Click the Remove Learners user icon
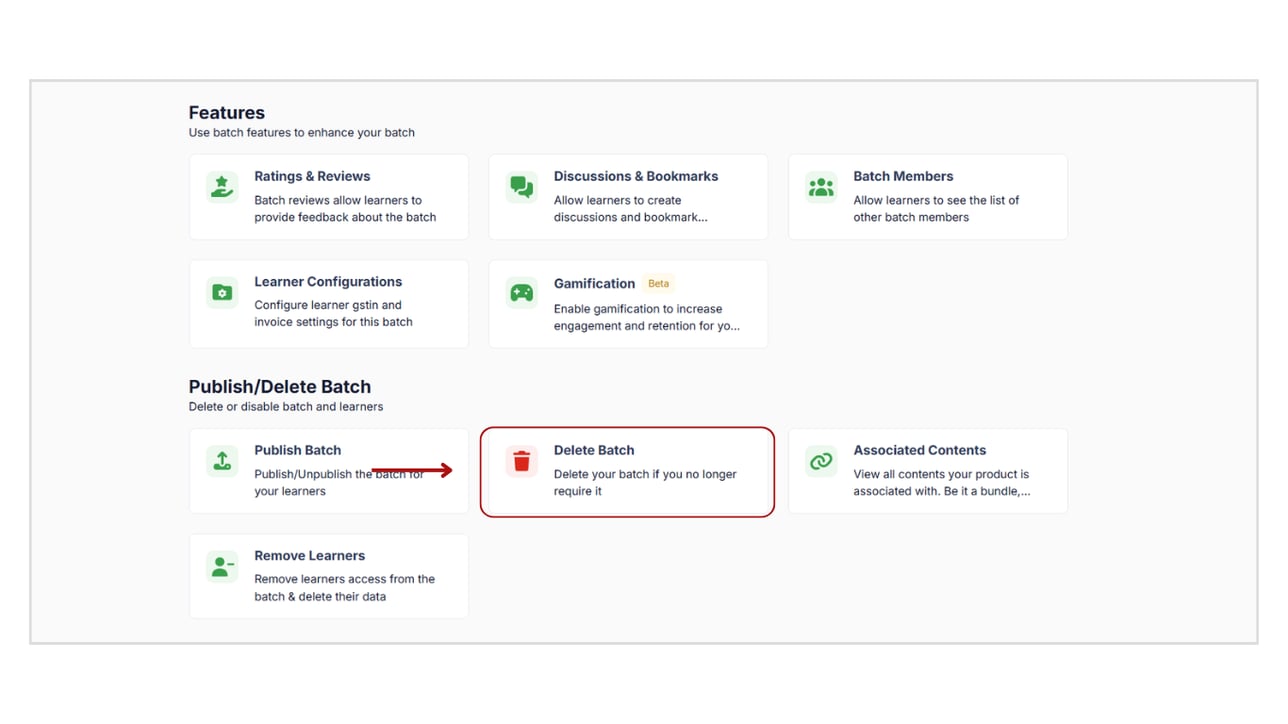1288x724 pixels. click(x=222, y=566)
